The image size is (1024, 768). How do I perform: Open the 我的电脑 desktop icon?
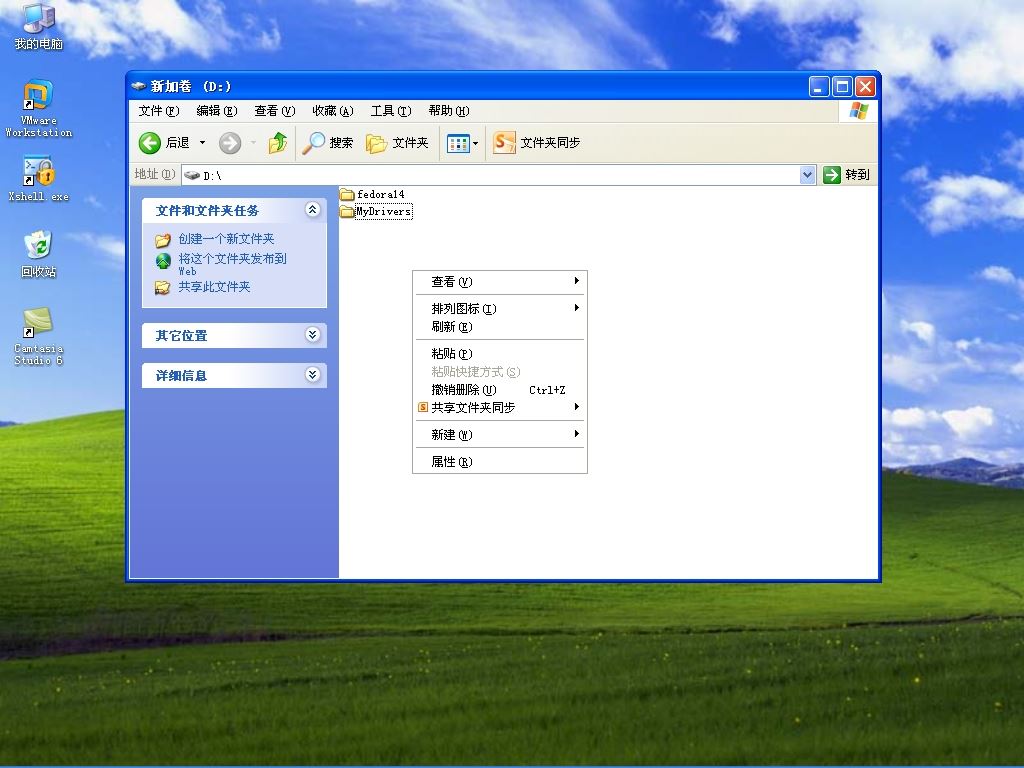tap(39, 26)
